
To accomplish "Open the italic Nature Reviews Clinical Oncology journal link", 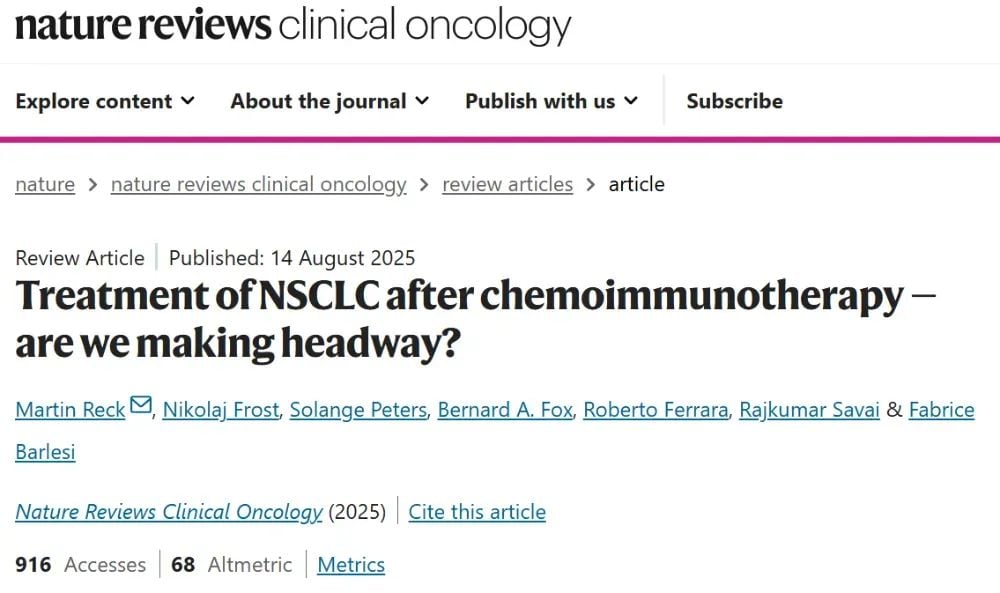I will pos(168,512).
